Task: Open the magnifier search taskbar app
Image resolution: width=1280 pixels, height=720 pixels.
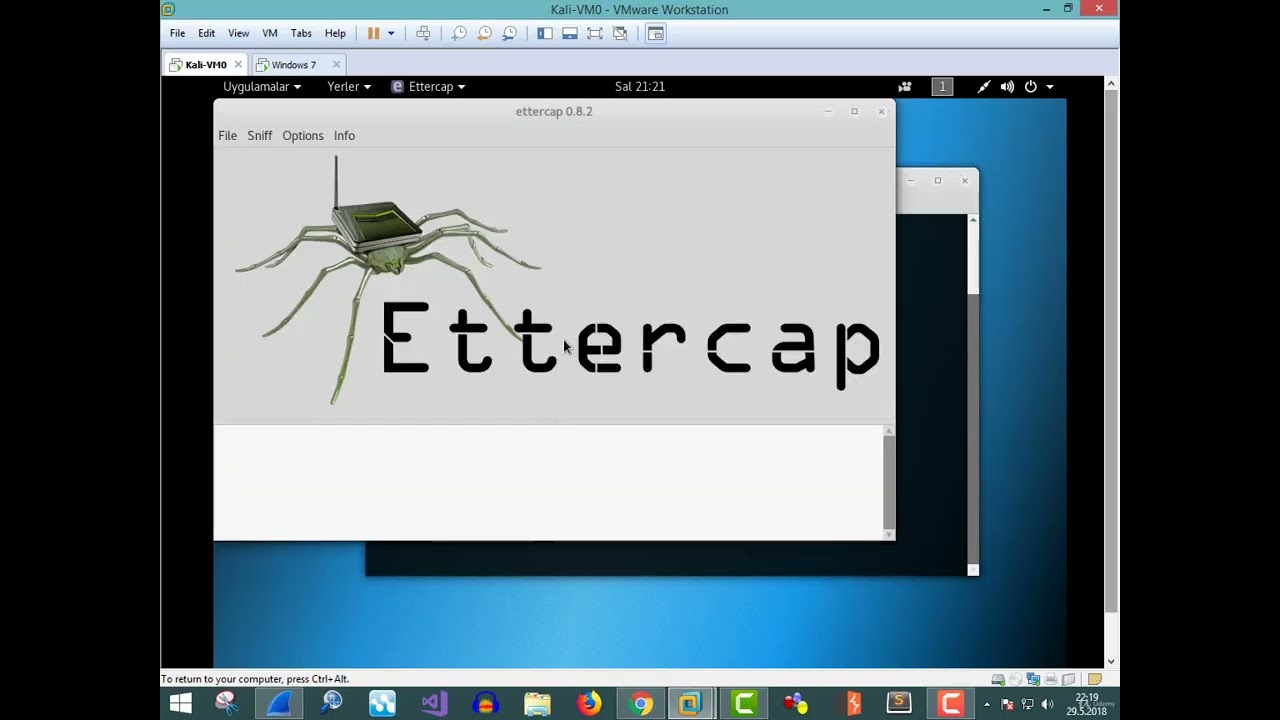Action: pyautogui.click(x=331, y=704)
